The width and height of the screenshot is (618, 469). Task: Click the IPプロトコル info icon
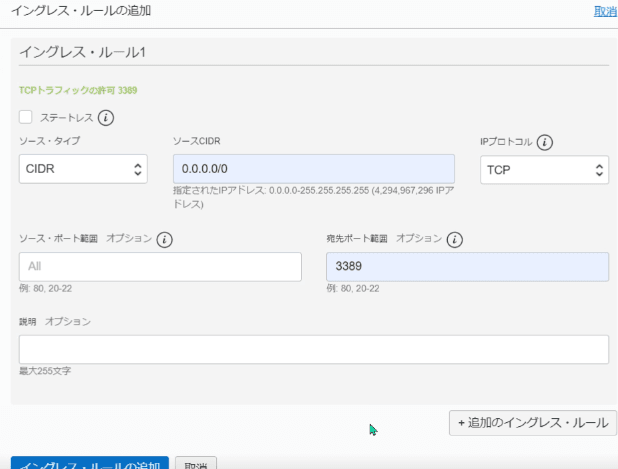tap(546, 141)
